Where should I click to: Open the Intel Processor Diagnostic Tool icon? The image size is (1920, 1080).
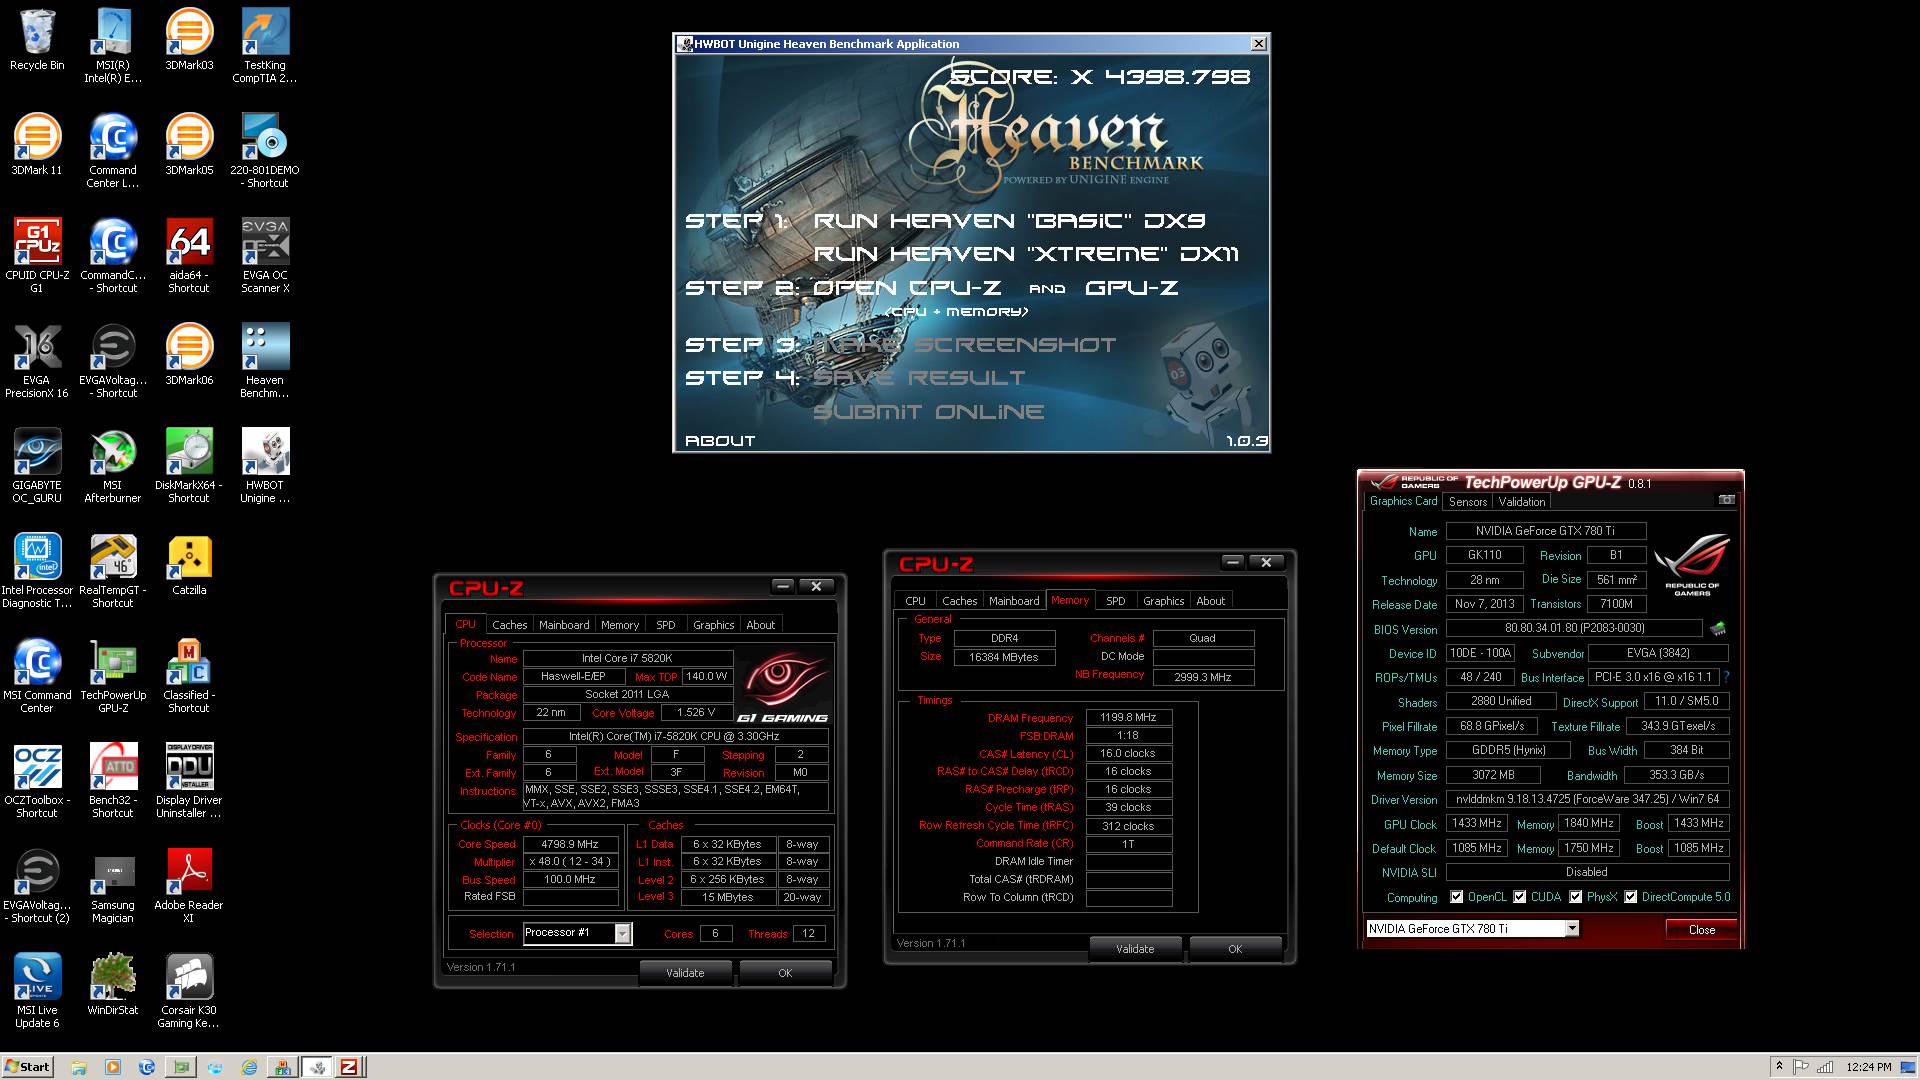click(37, 570)
